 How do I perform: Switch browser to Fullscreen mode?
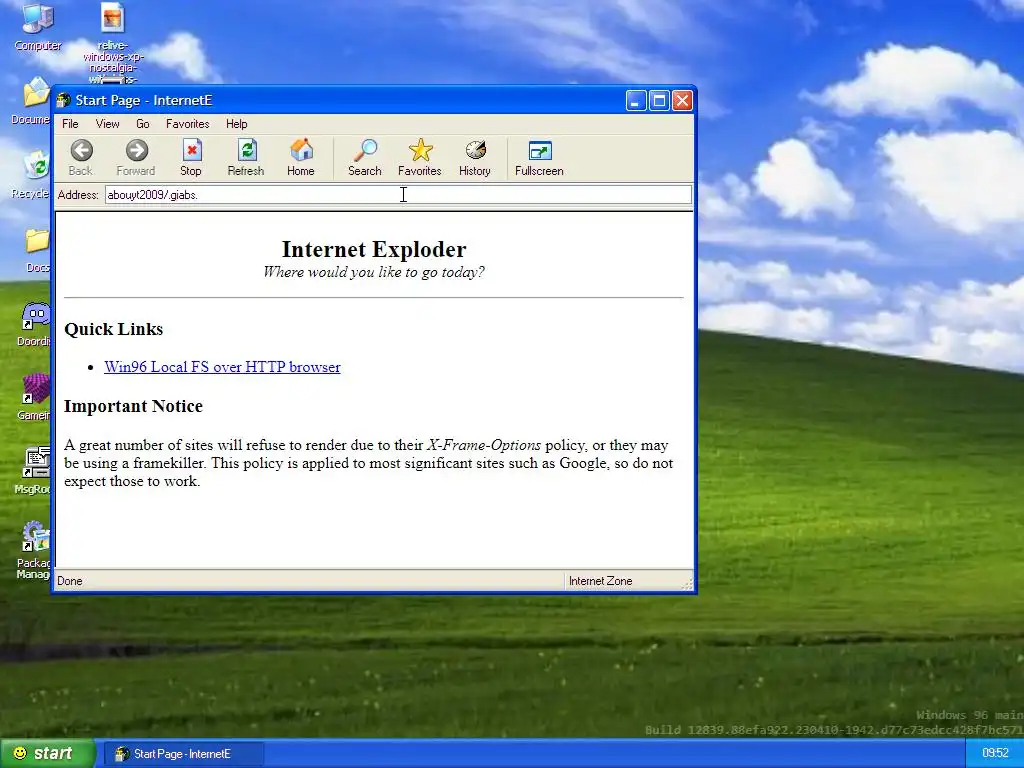click(x=539, y=157)
